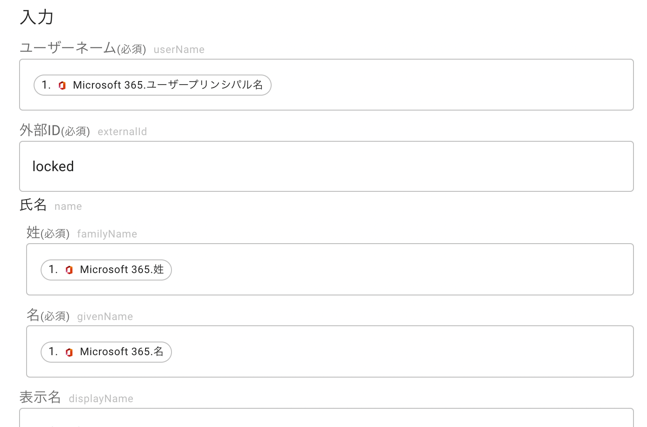647x427 pixels.
Task: Click the Office icon in the ユーザープリンシパル名 chip
Action: [62, 85]
